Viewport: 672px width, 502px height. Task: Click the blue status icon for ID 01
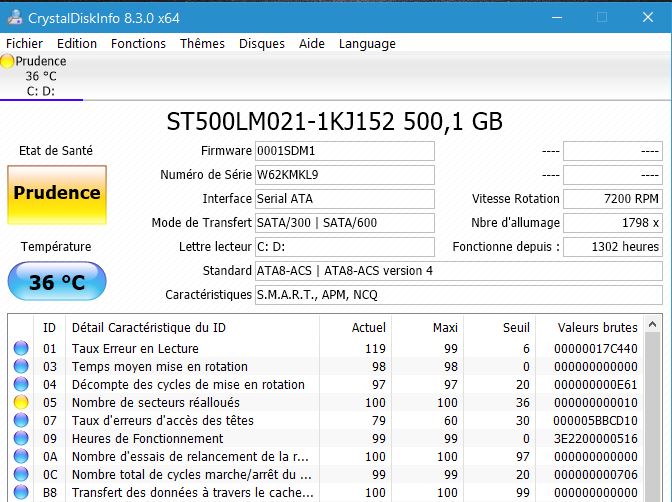click(21, 348)
